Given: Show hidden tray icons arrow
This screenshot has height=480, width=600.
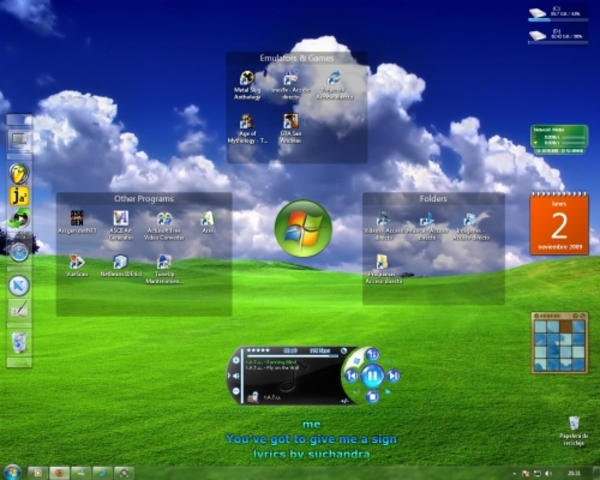Looking at the screenshot, I should click(514, 474).
